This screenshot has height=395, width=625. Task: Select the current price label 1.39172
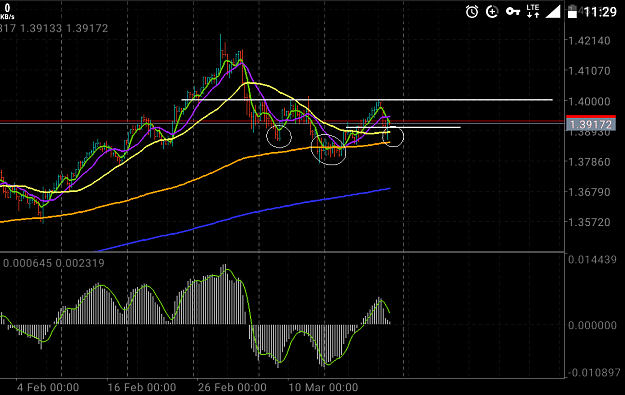[591, 124]
